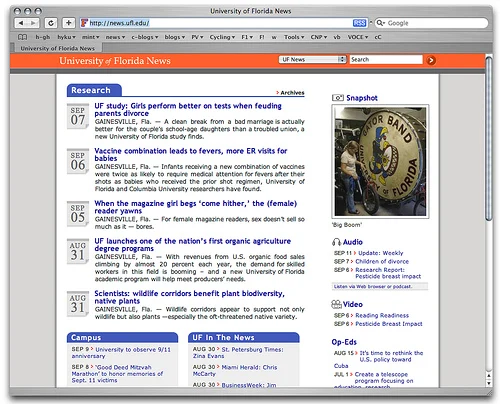Screen dimensions: 500x404
Task: Open the girls and divorce study headline
Action: [188, 109]
